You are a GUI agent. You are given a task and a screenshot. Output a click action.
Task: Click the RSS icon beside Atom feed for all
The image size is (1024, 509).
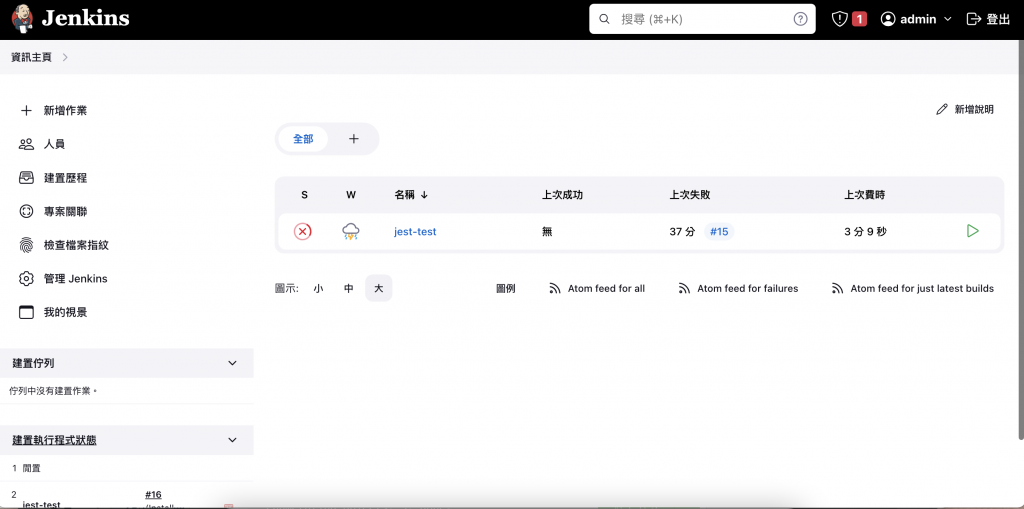pyautogui.click(x=555, y=288)
